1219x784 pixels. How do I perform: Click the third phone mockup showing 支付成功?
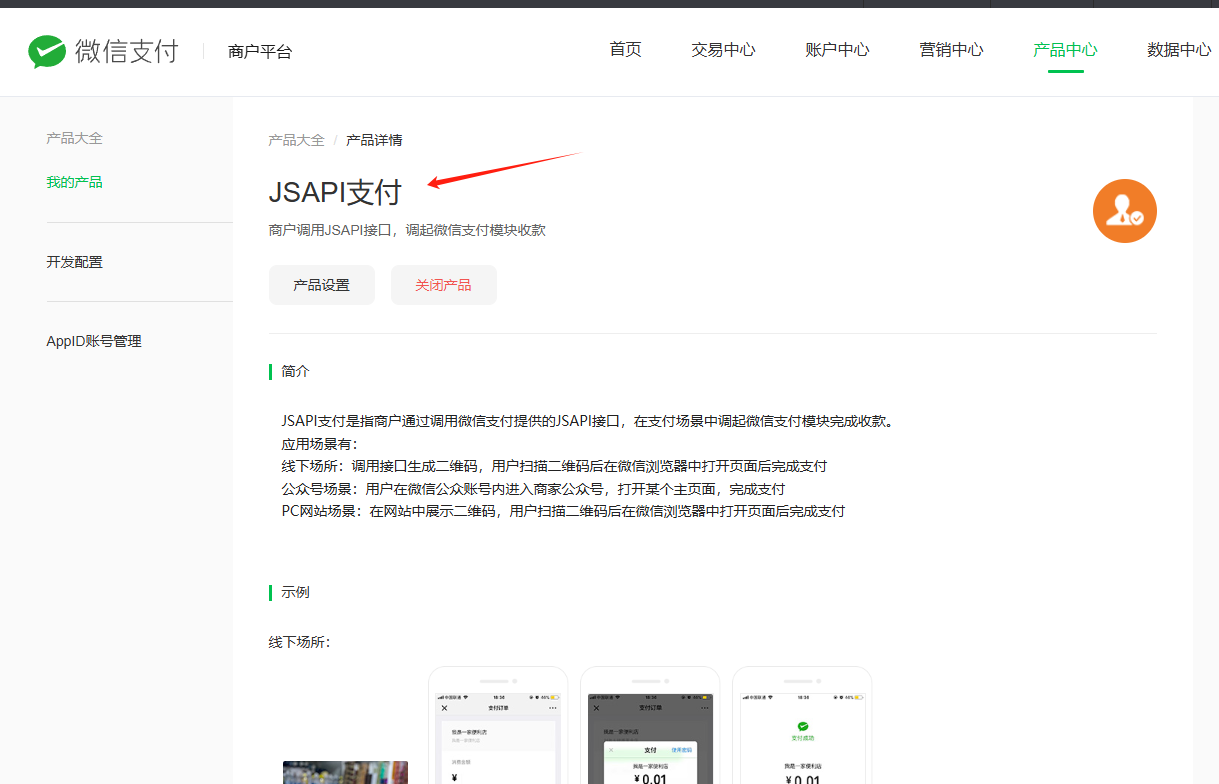pyautogui.click(x=802, y=725)
